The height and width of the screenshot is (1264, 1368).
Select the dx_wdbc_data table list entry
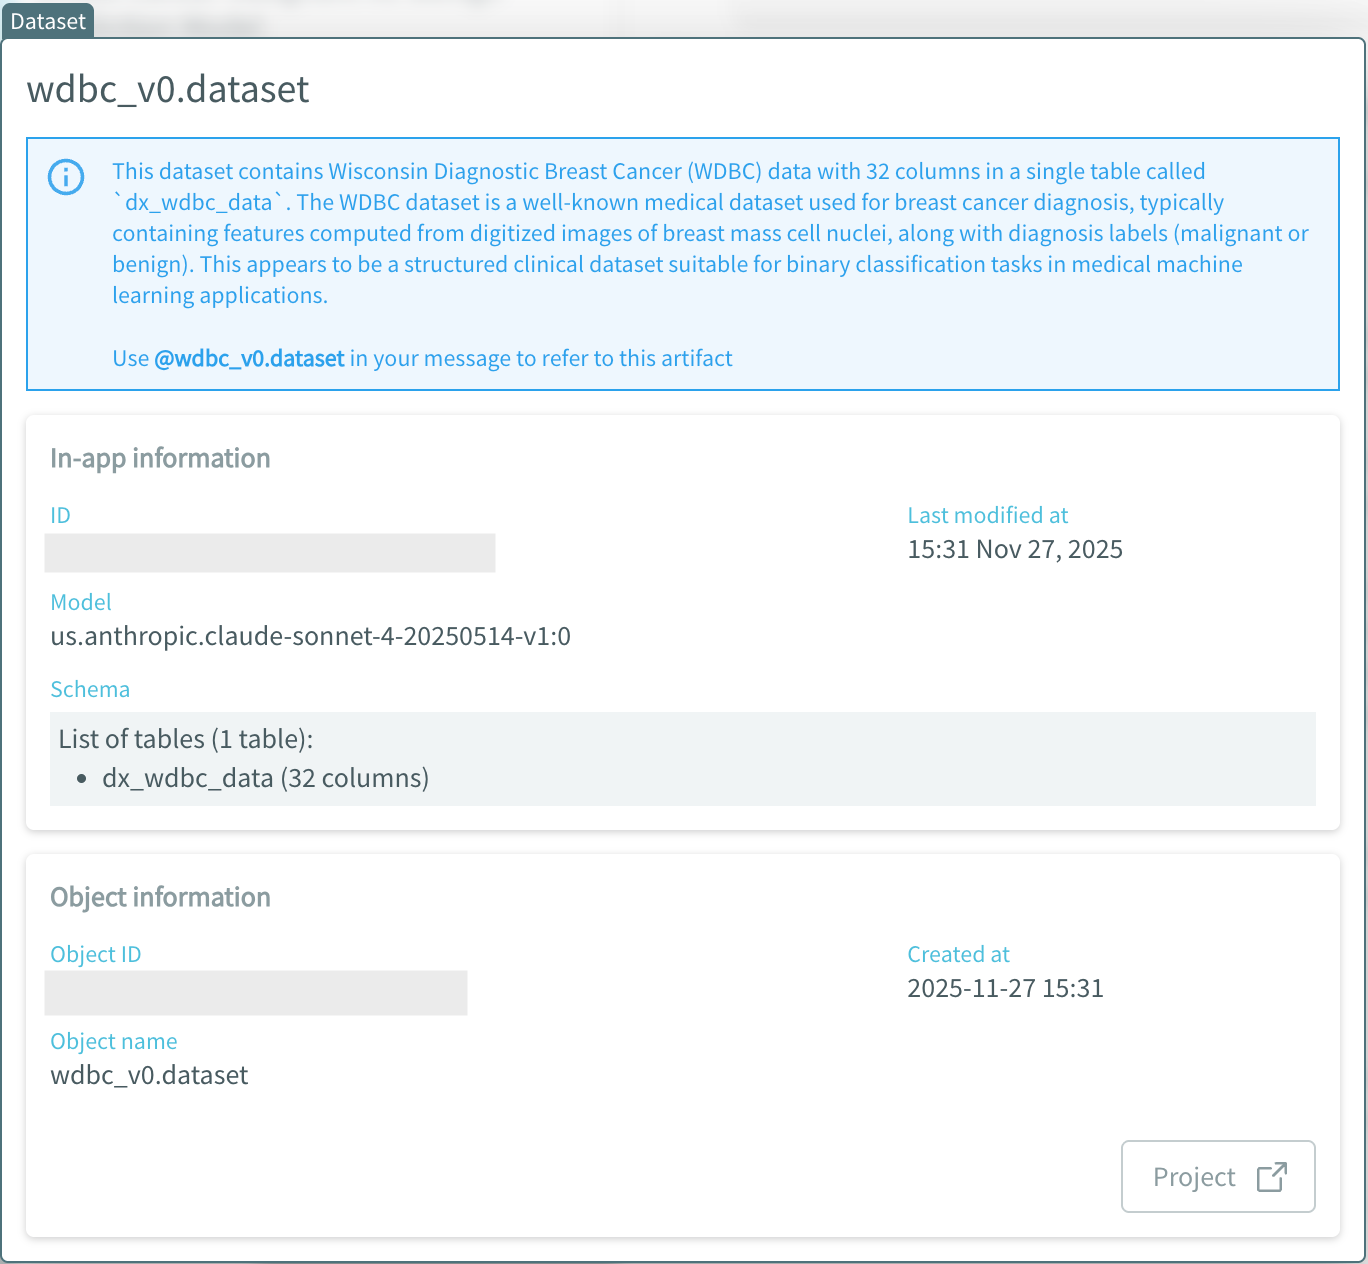(265, 778)
